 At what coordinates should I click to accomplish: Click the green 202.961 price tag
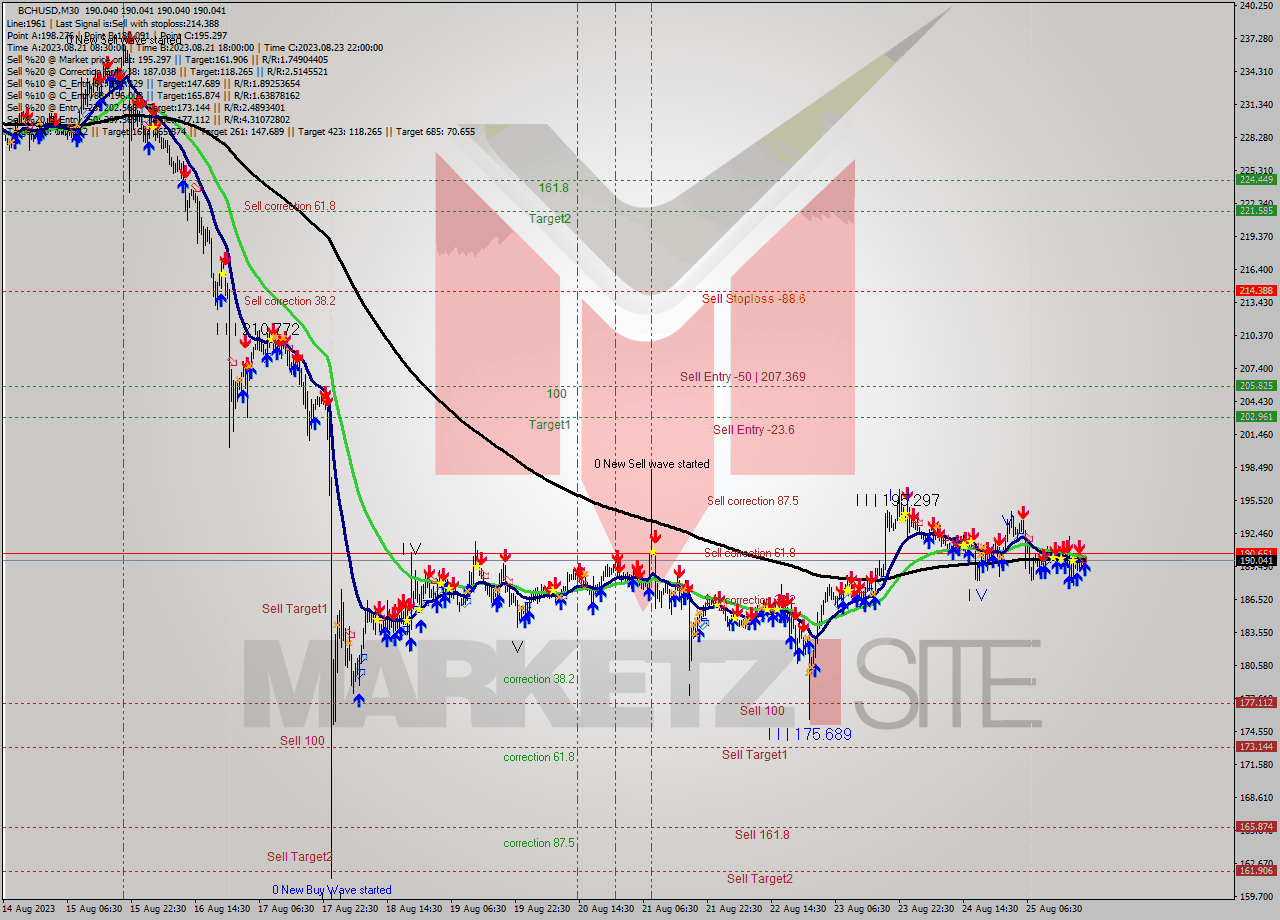(1256, 417)
